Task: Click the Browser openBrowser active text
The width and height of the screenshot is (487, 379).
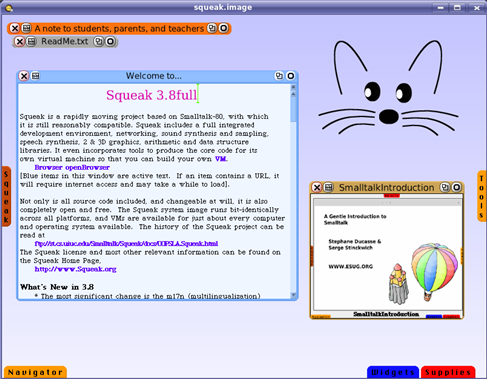Action: tap(72, 167)
